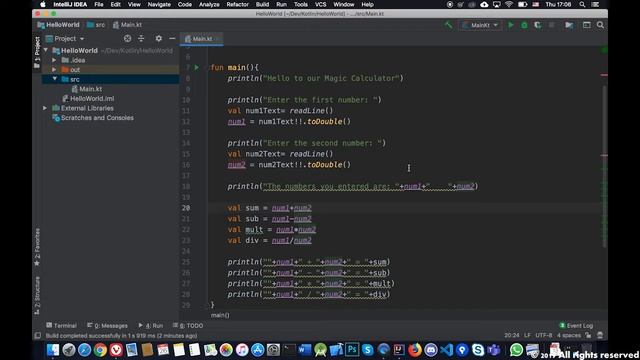This screenshot has width=640, height=360.
Task: Open the Build menu
Action: pyautogui.click(x=262, y=4)
